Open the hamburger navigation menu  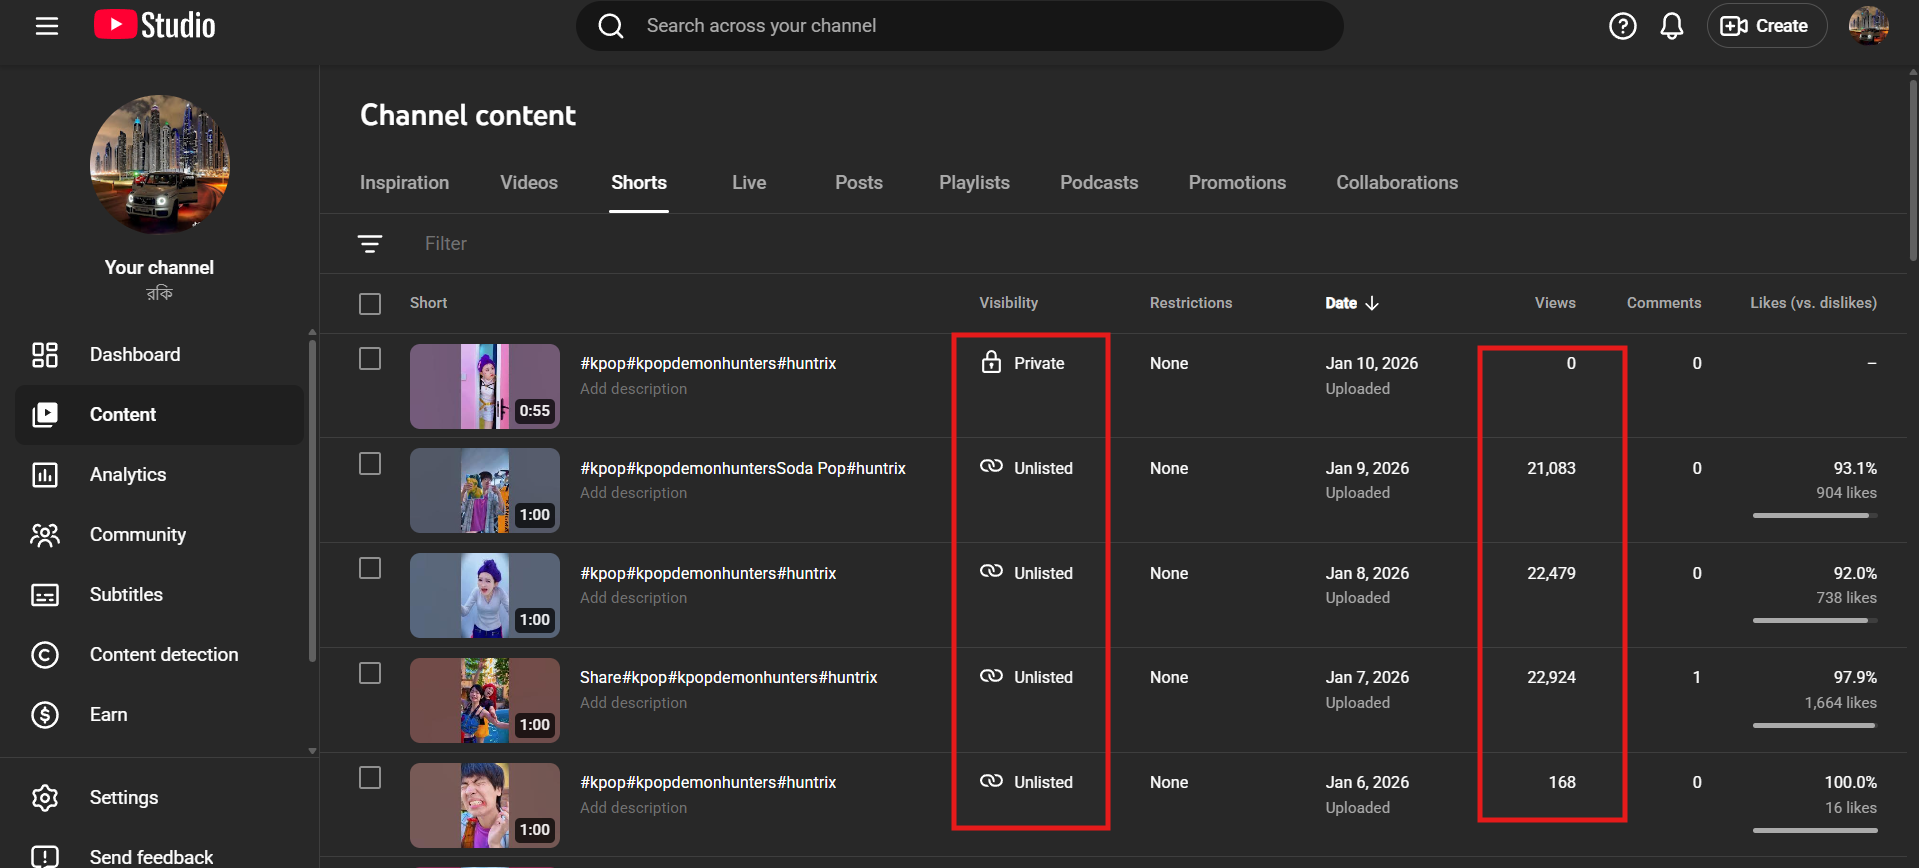(47, 26)
